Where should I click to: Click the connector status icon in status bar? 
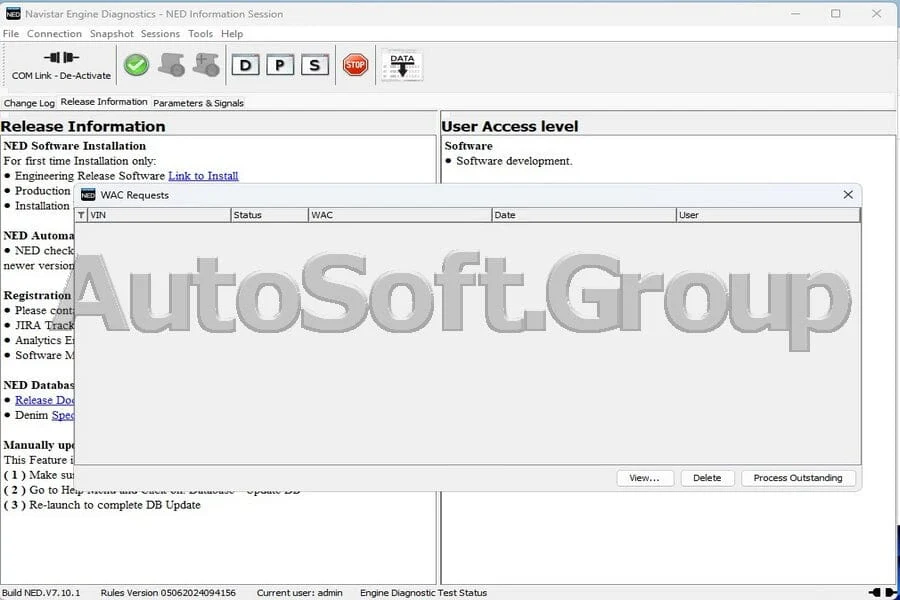tap(882, 593)
